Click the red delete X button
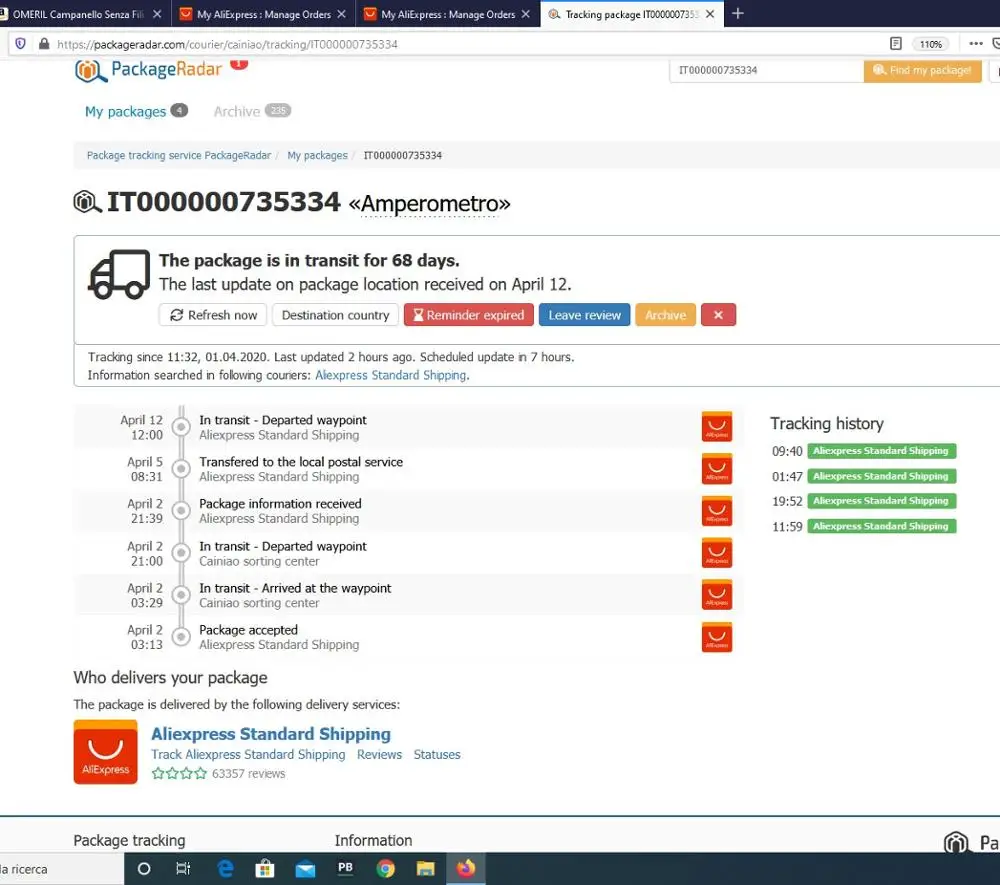 click(x=718, y=315)
